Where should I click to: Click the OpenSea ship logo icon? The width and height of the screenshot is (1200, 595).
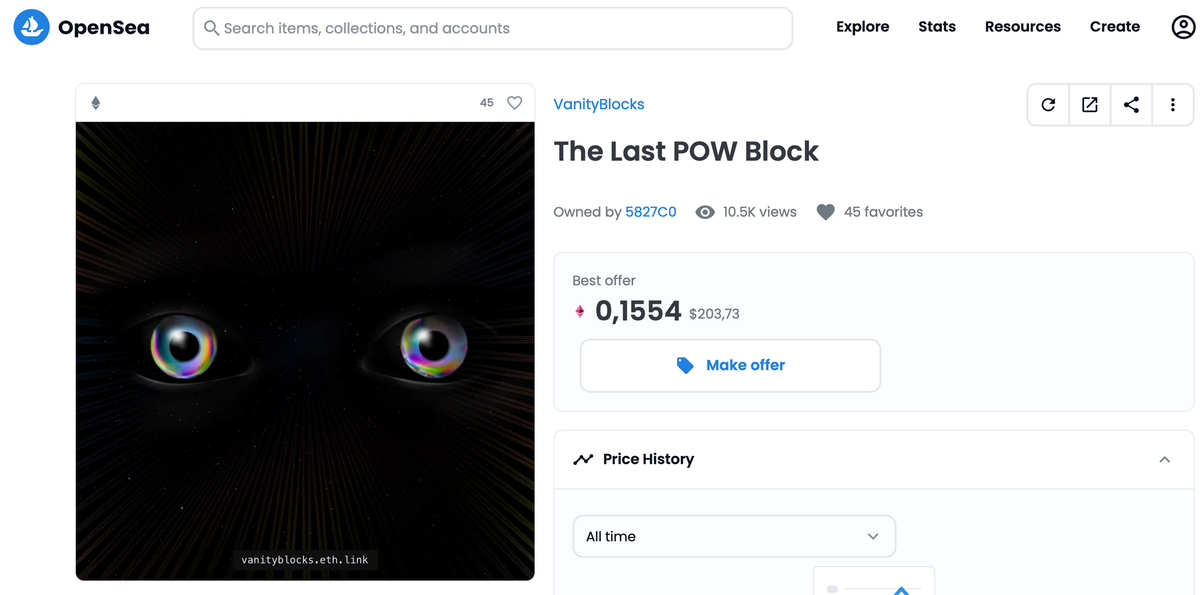coord(31,28)
